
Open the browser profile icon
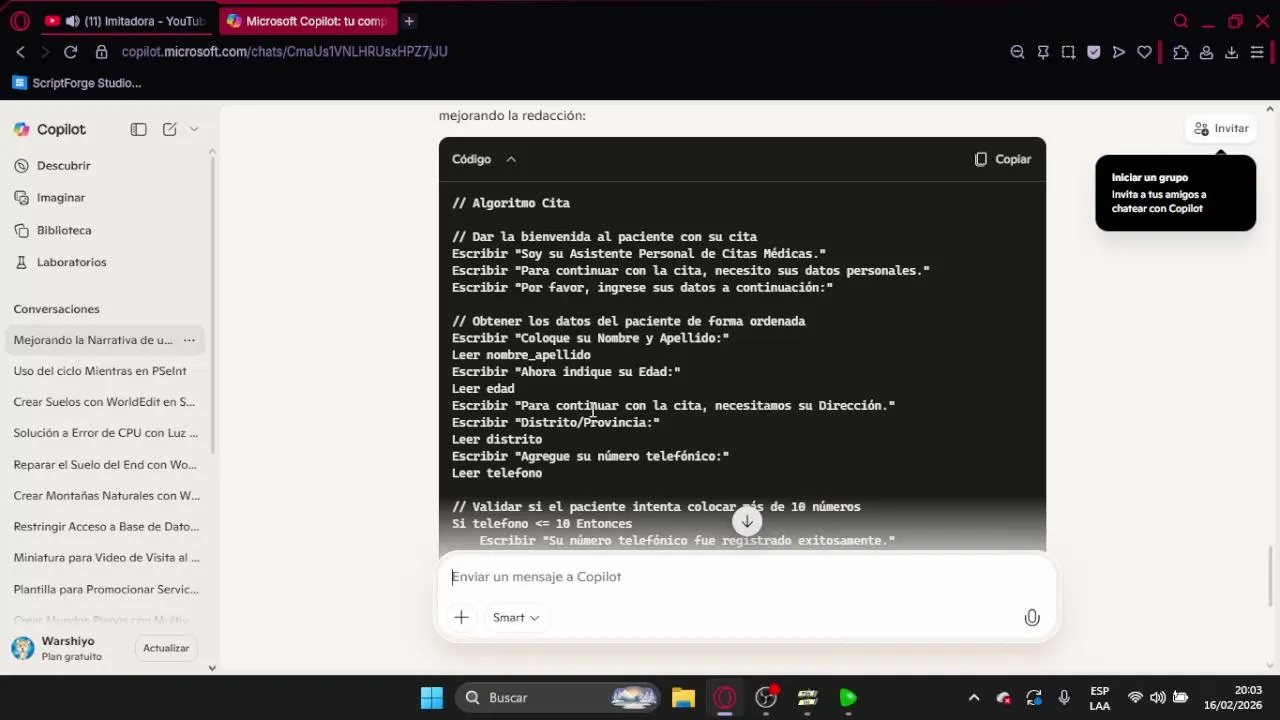(1206, 52)
